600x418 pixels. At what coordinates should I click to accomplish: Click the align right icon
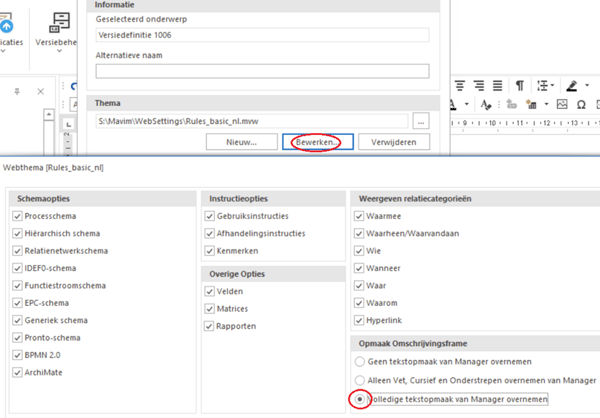480,85
